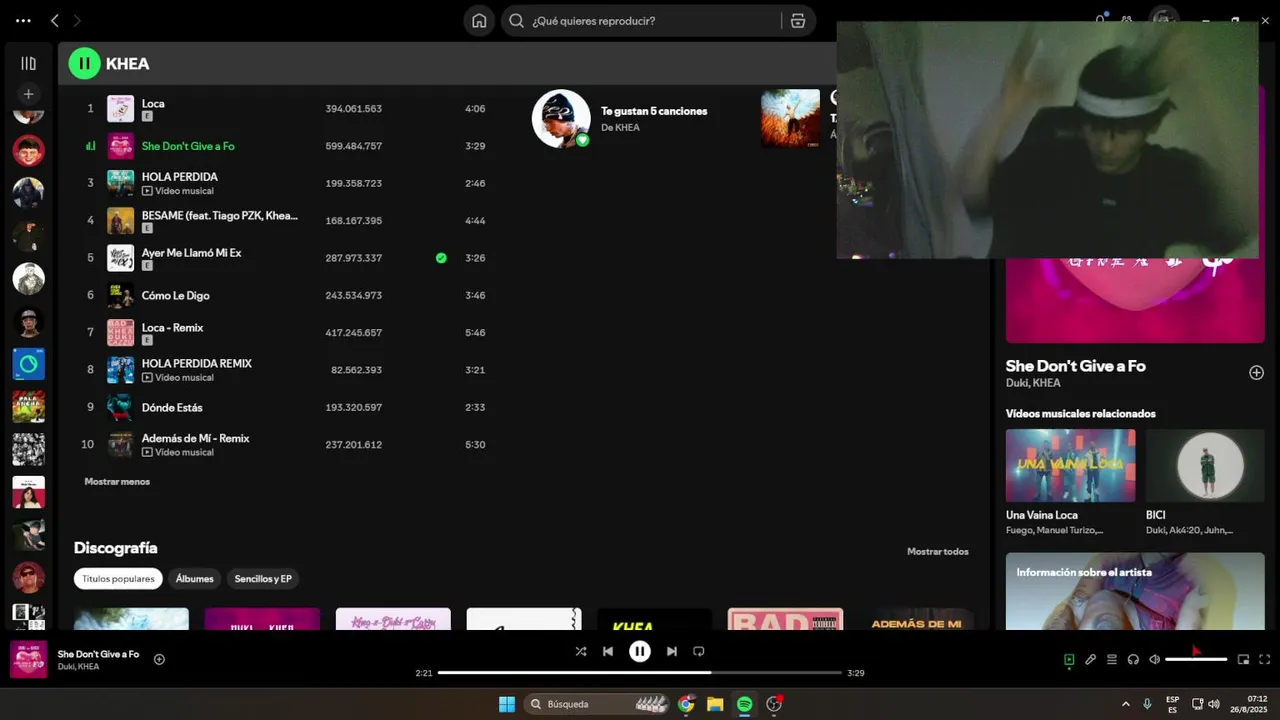Mute volume via the speaker icon
The image size is (1280, 720).
(1154, 659)
